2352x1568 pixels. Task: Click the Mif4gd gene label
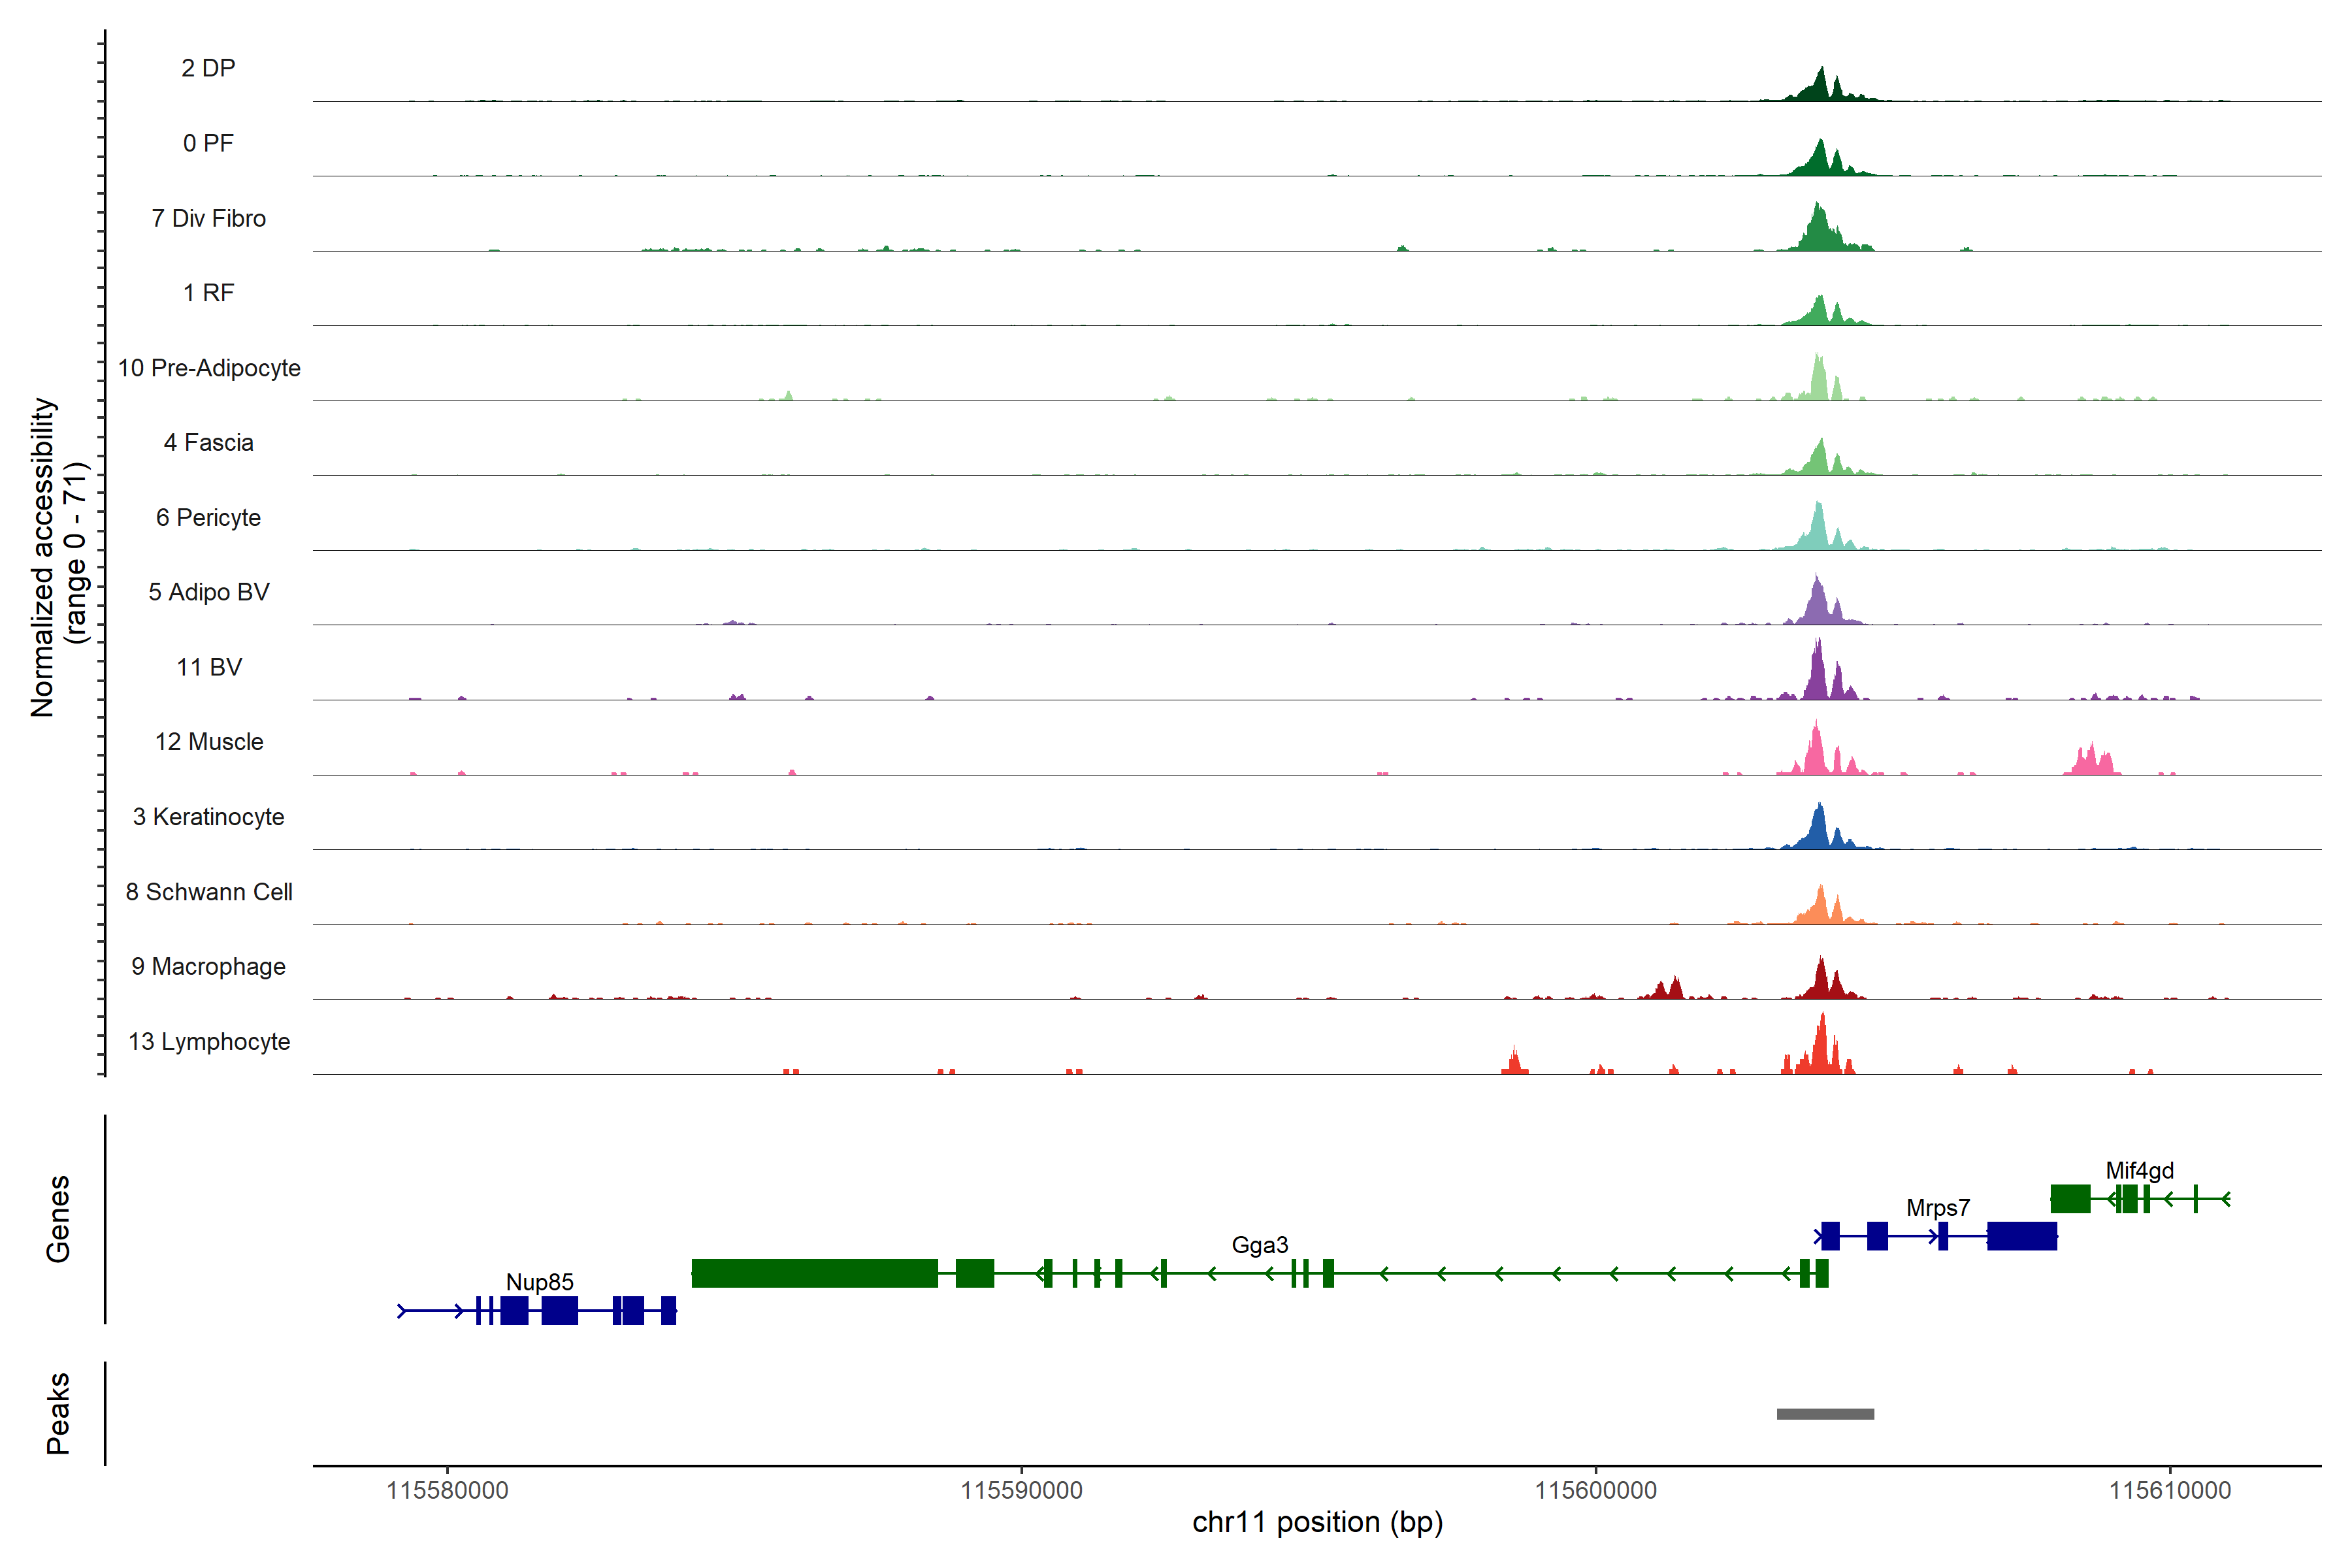click(2139, 1170)
